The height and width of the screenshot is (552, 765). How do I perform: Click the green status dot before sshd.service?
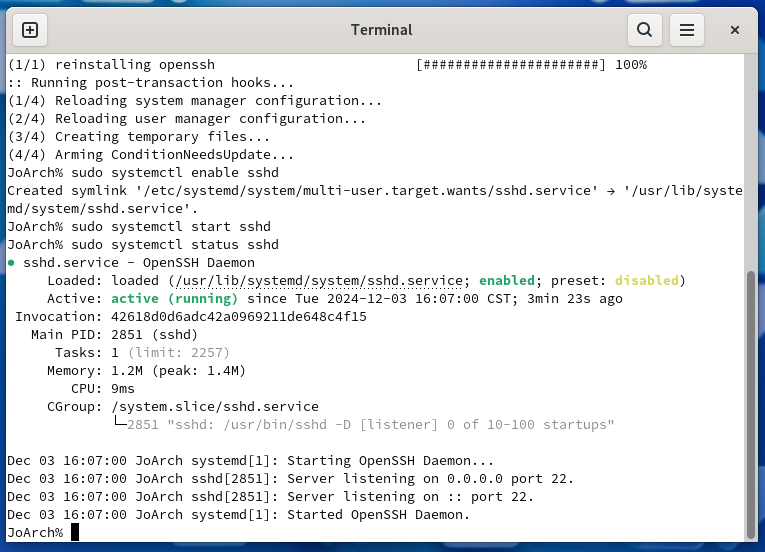(11, 263)
